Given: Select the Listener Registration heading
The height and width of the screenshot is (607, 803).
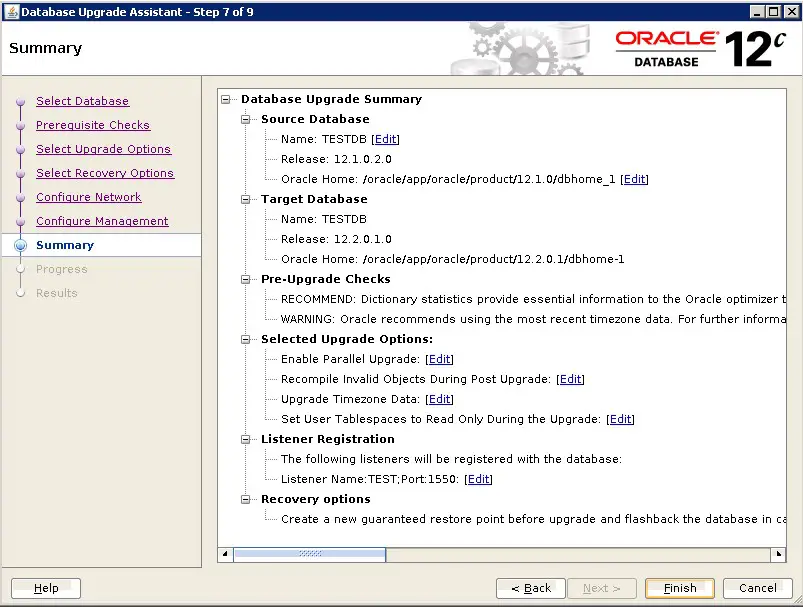Looking at the screenshot, I should 328,439.
